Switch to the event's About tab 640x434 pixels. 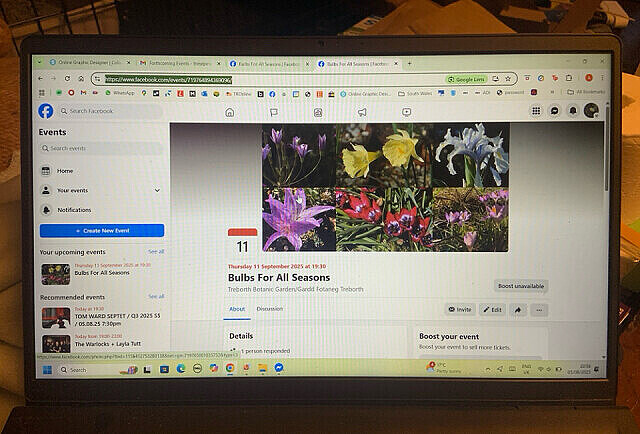click(237, 309)
